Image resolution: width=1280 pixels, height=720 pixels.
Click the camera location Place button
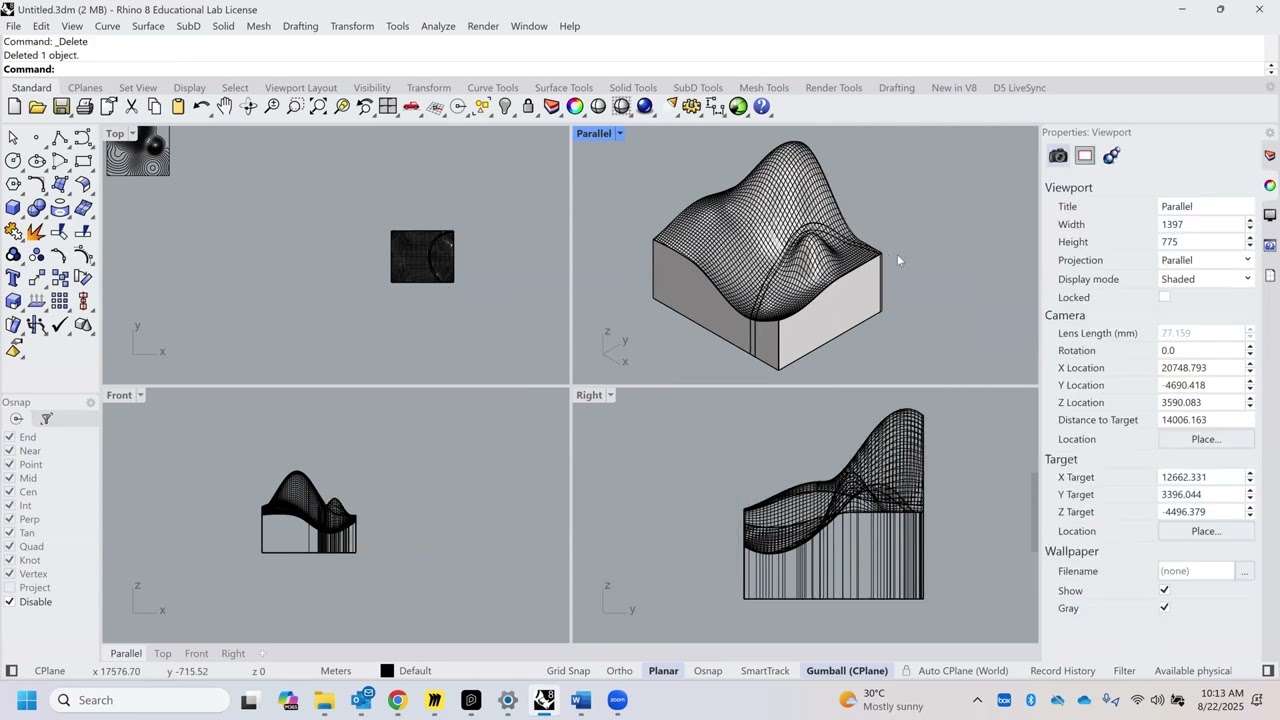1206,439
